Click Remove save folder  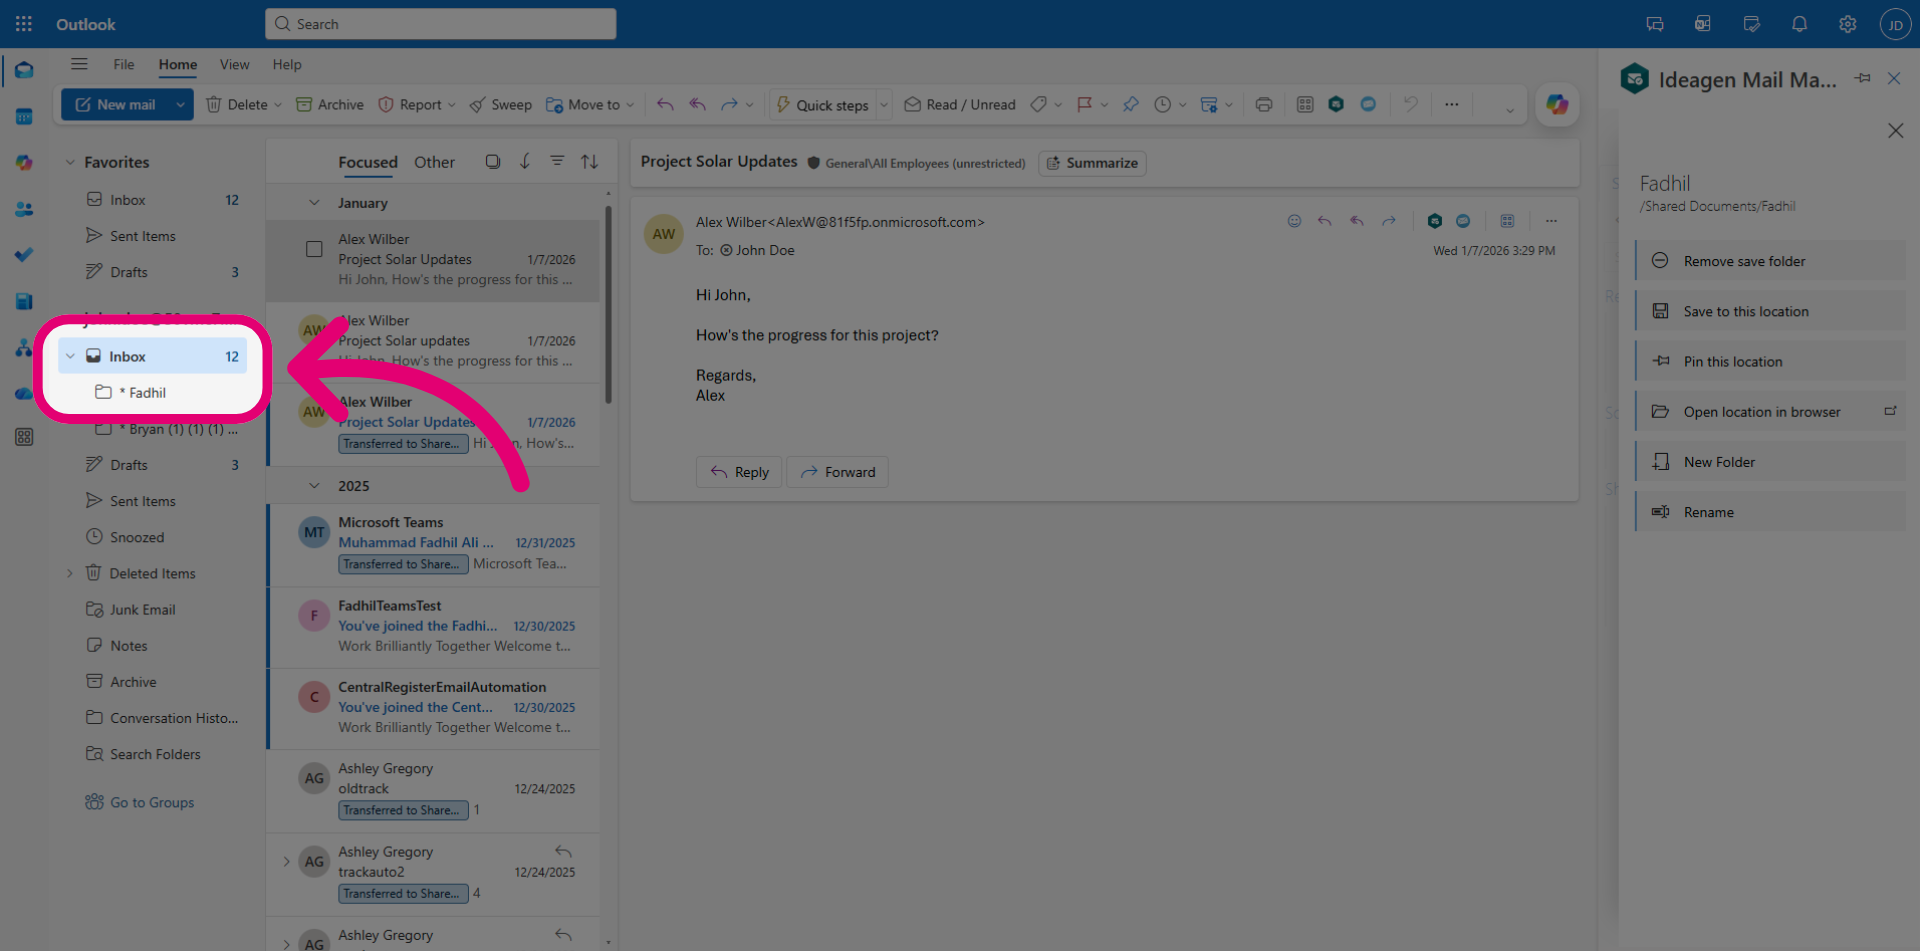click(x=1770, y=261)
